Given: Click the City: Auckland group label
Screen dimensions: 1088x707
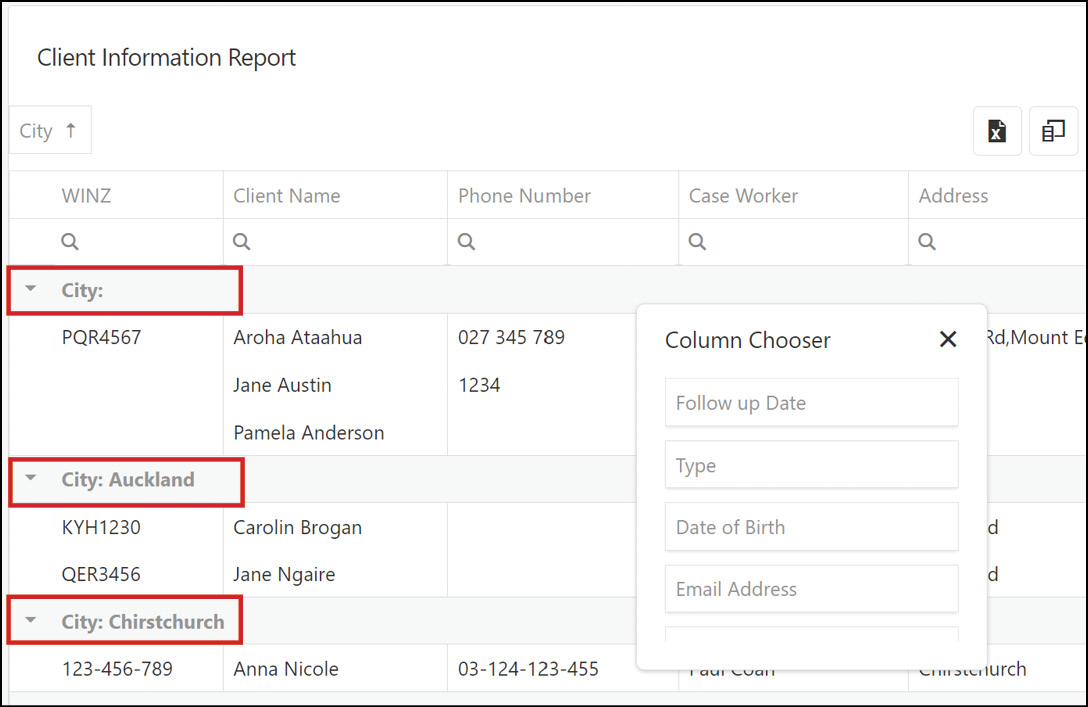Looking at the screenshot, I should [128, 479].
